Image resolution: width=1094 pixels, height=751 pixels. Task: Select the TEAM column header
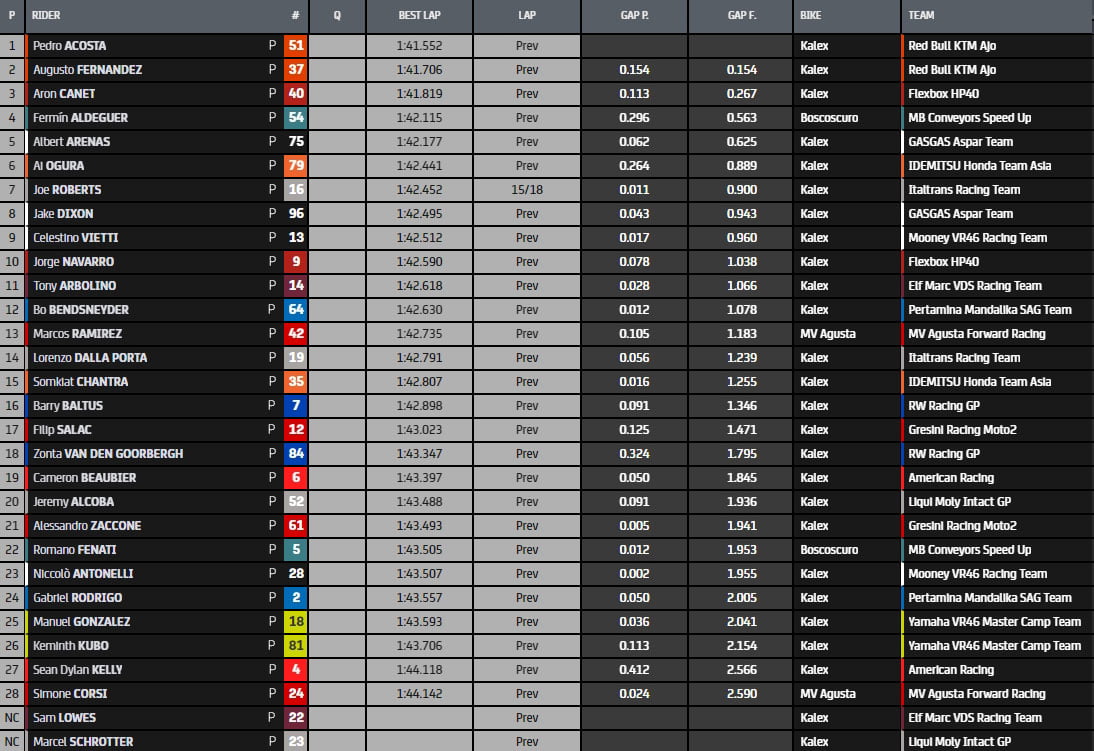pos(921,16)
